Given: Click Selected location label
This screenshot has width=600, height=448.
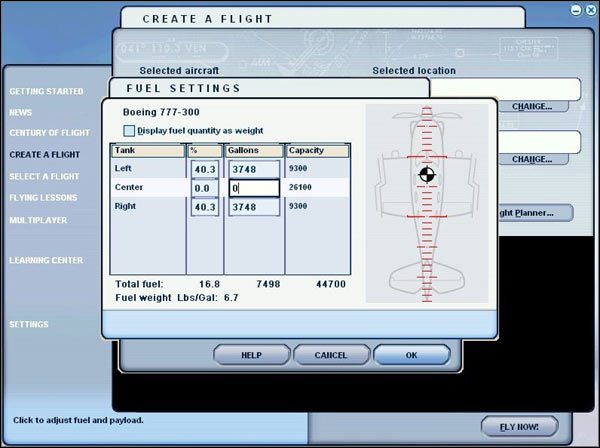Looking at the screenshot, I should [x=414, y=70].
